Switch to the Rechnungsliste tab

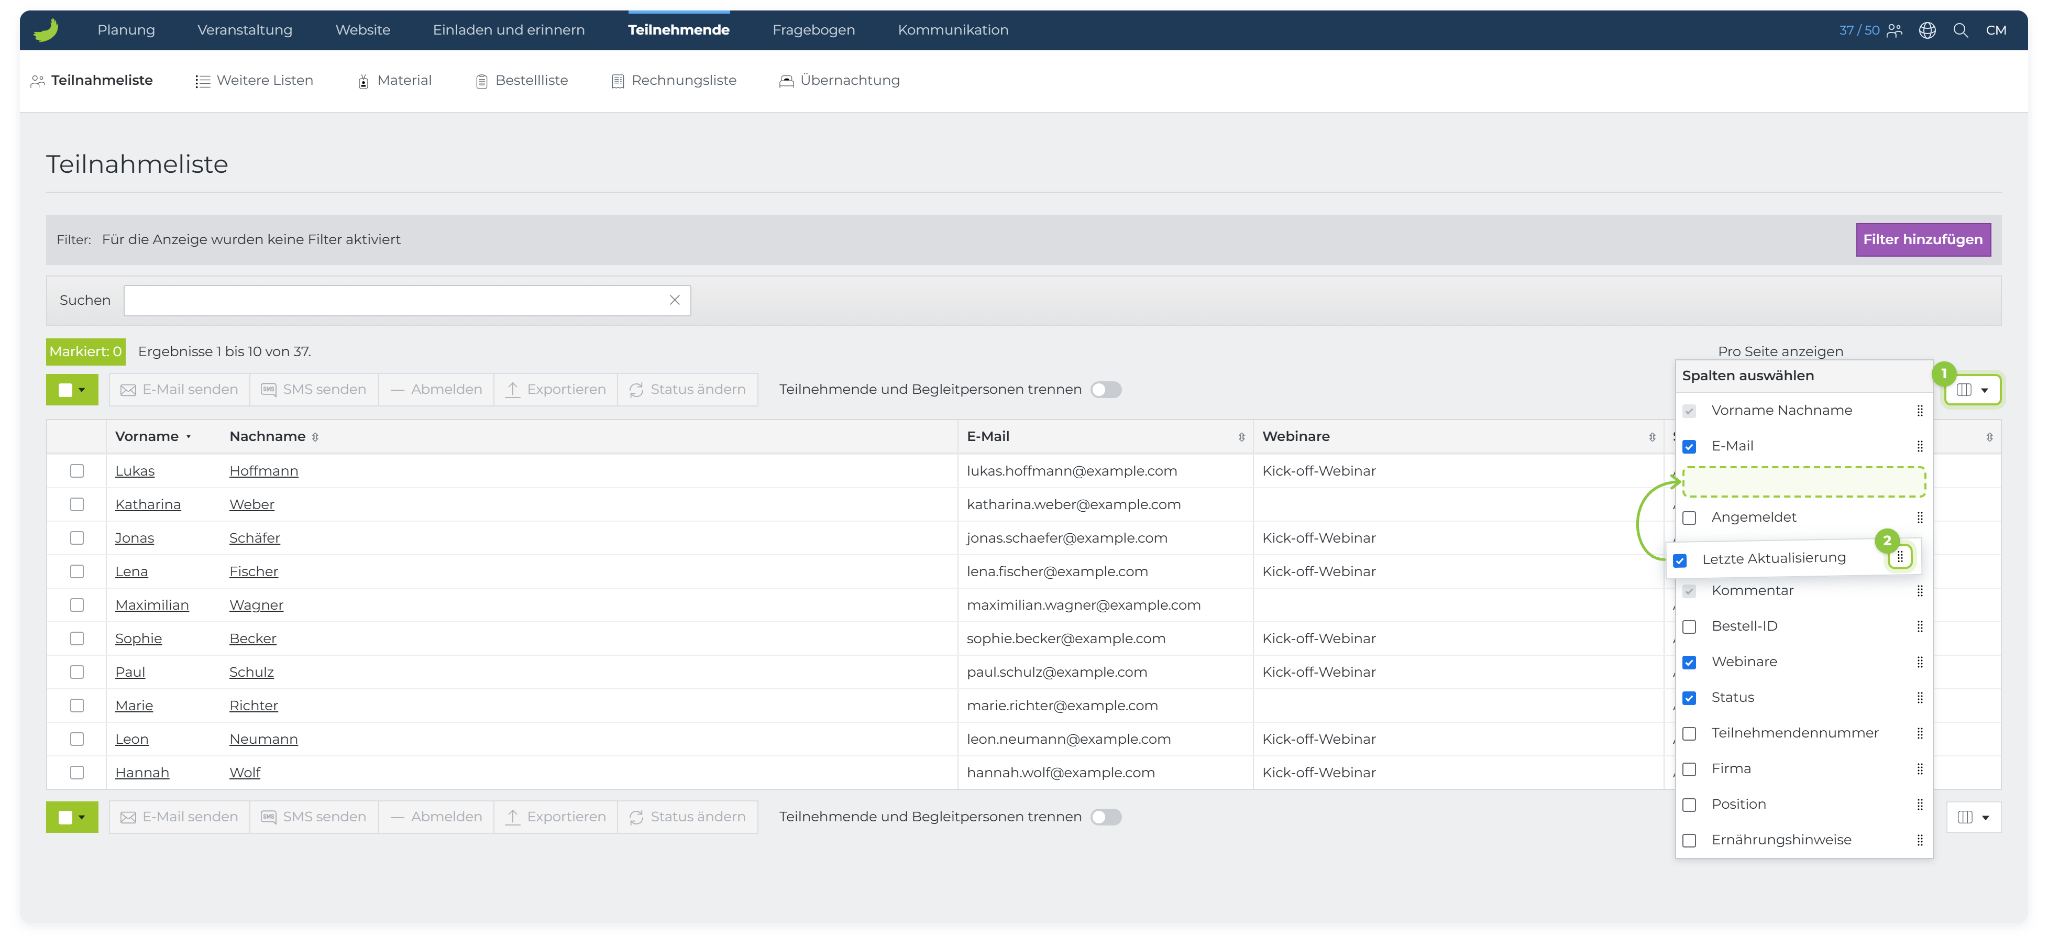[674, 80]
